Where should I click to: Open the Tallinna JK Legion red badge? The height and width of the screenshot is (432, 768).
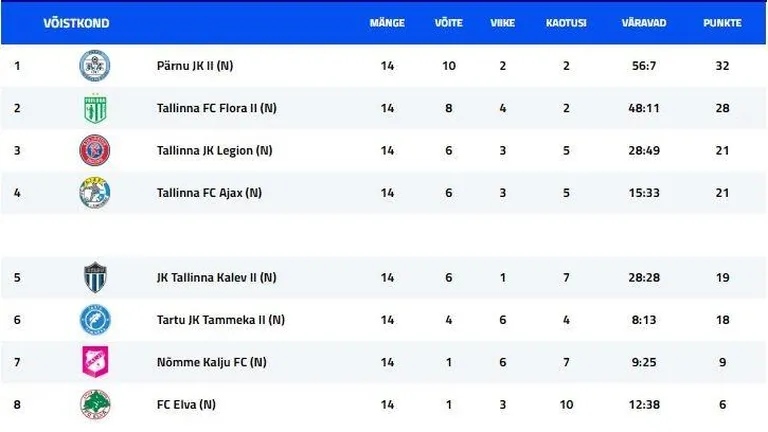(95, 150)
